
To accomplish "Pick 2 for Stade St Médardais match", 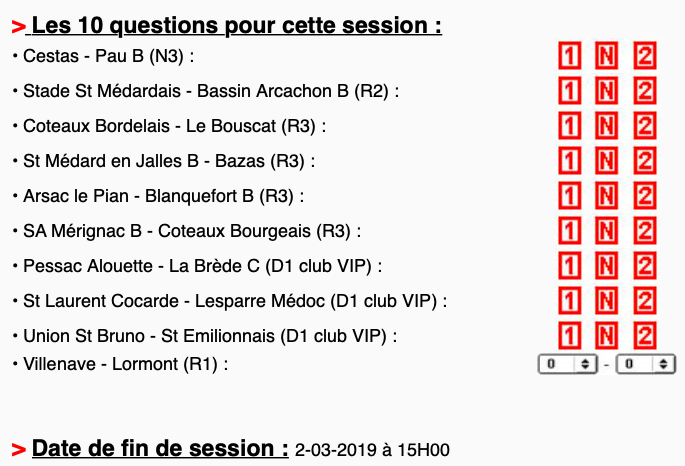I will coord(645,91).
